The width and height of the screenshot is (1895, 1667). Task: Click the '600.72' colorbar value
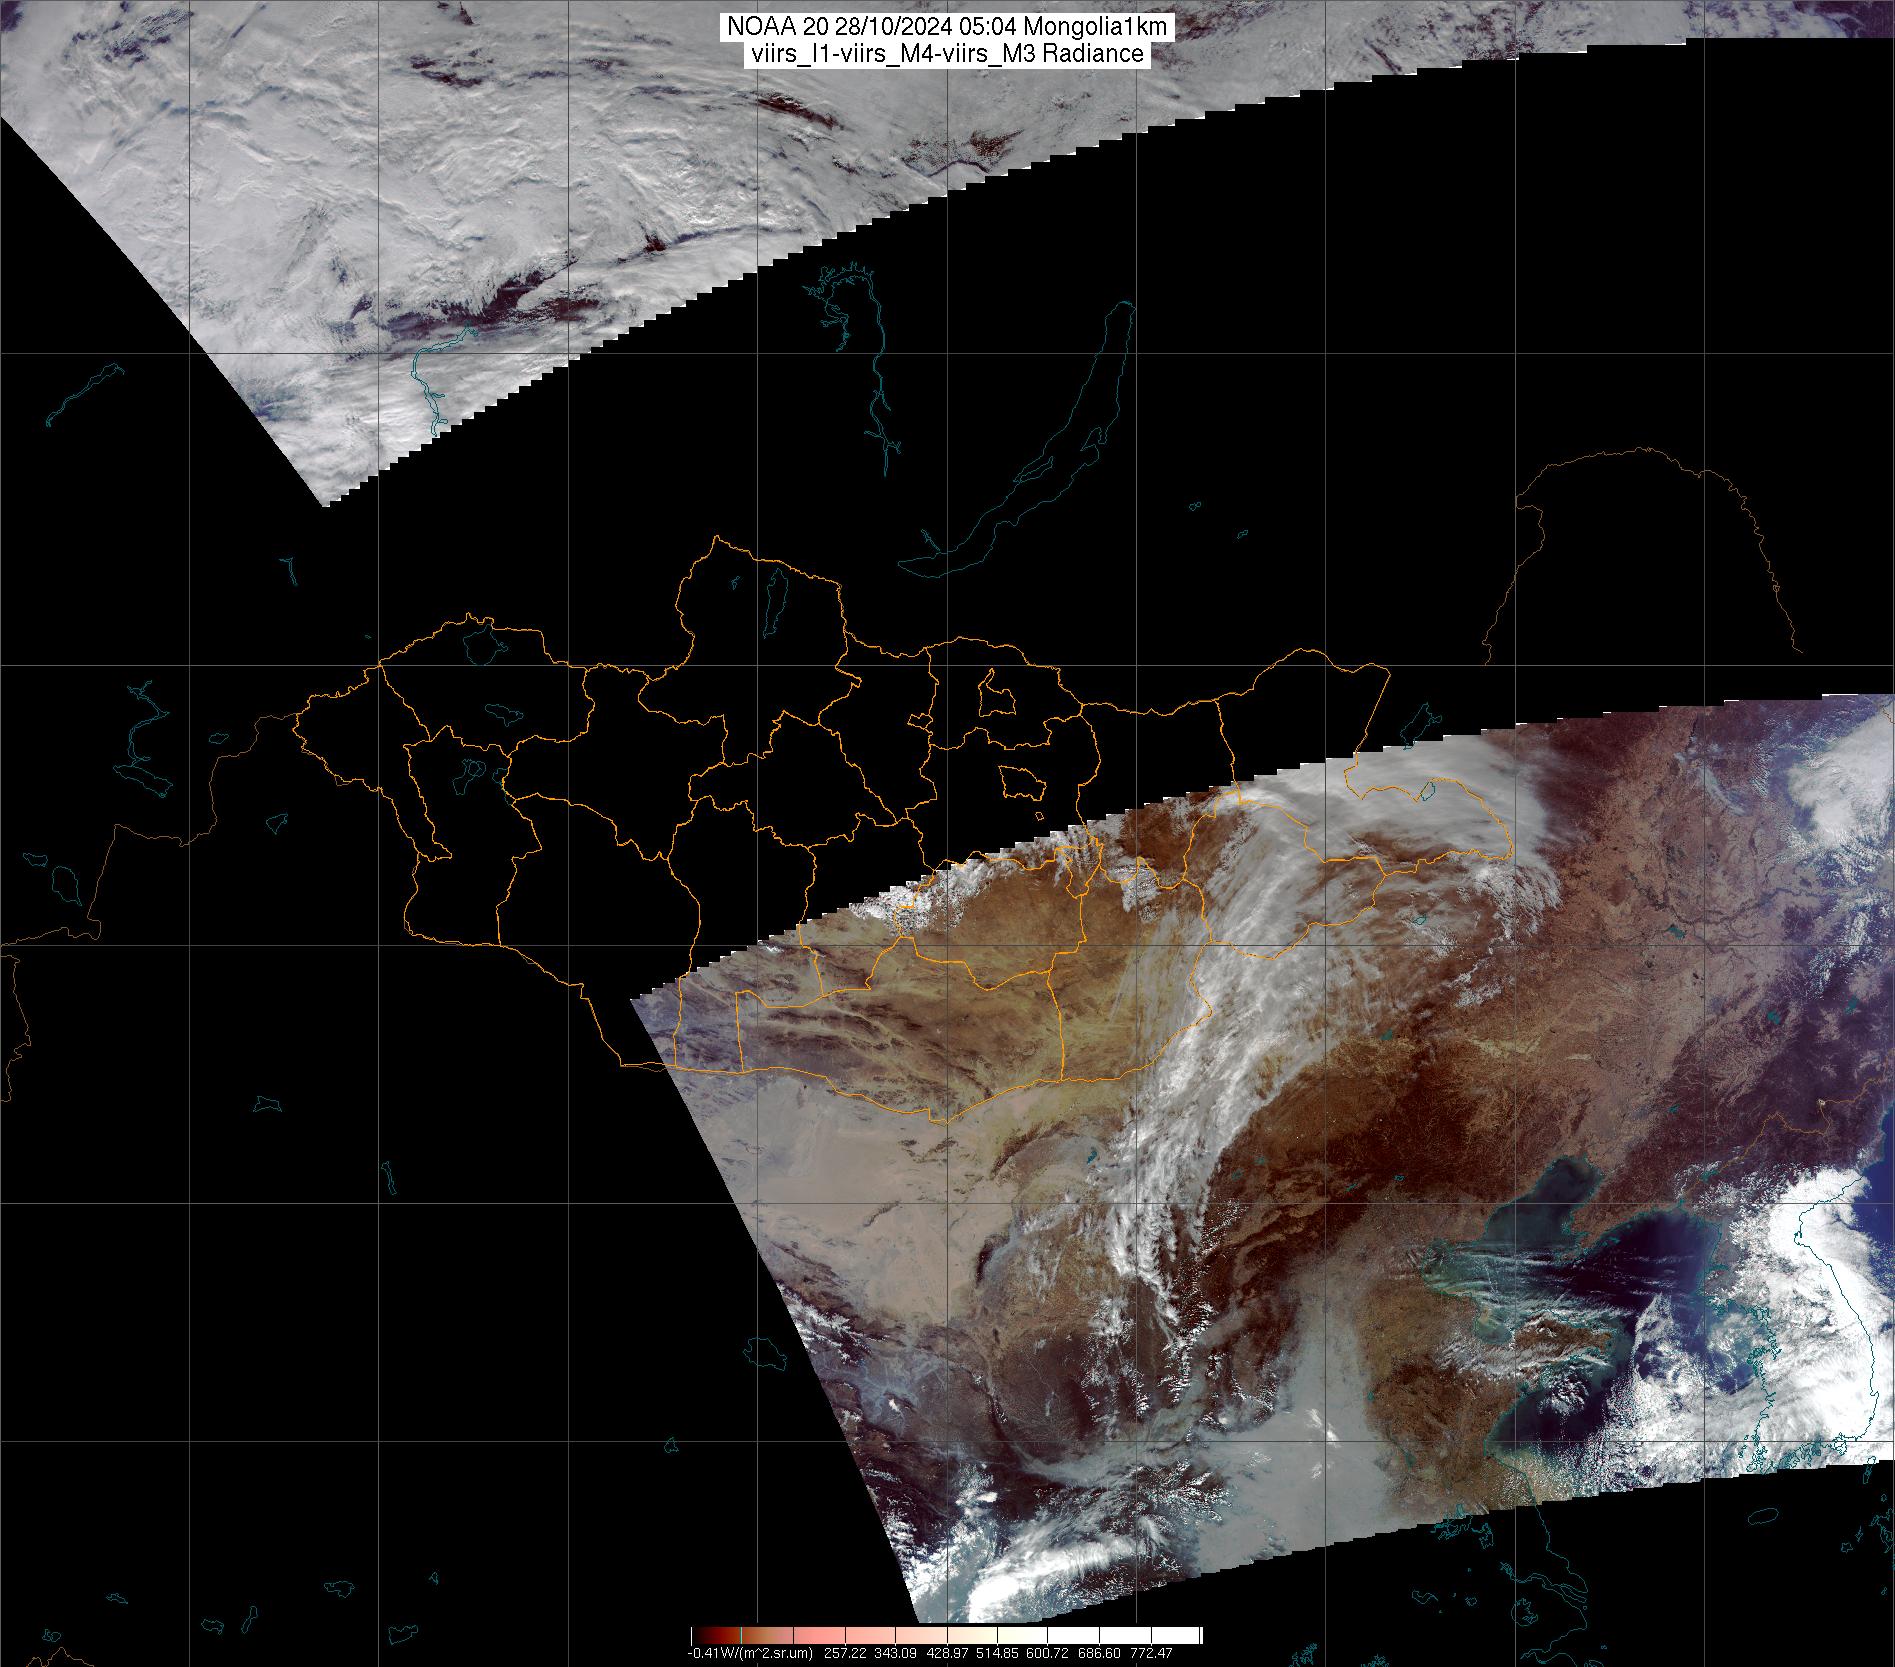(x=1047, y=1653)
